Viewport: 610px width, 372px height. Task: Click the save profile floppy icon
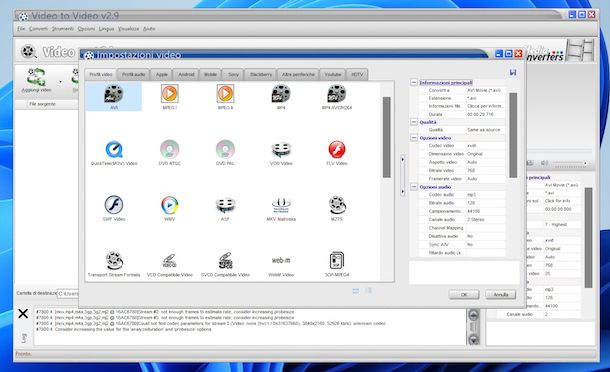(x=513, y=72)
